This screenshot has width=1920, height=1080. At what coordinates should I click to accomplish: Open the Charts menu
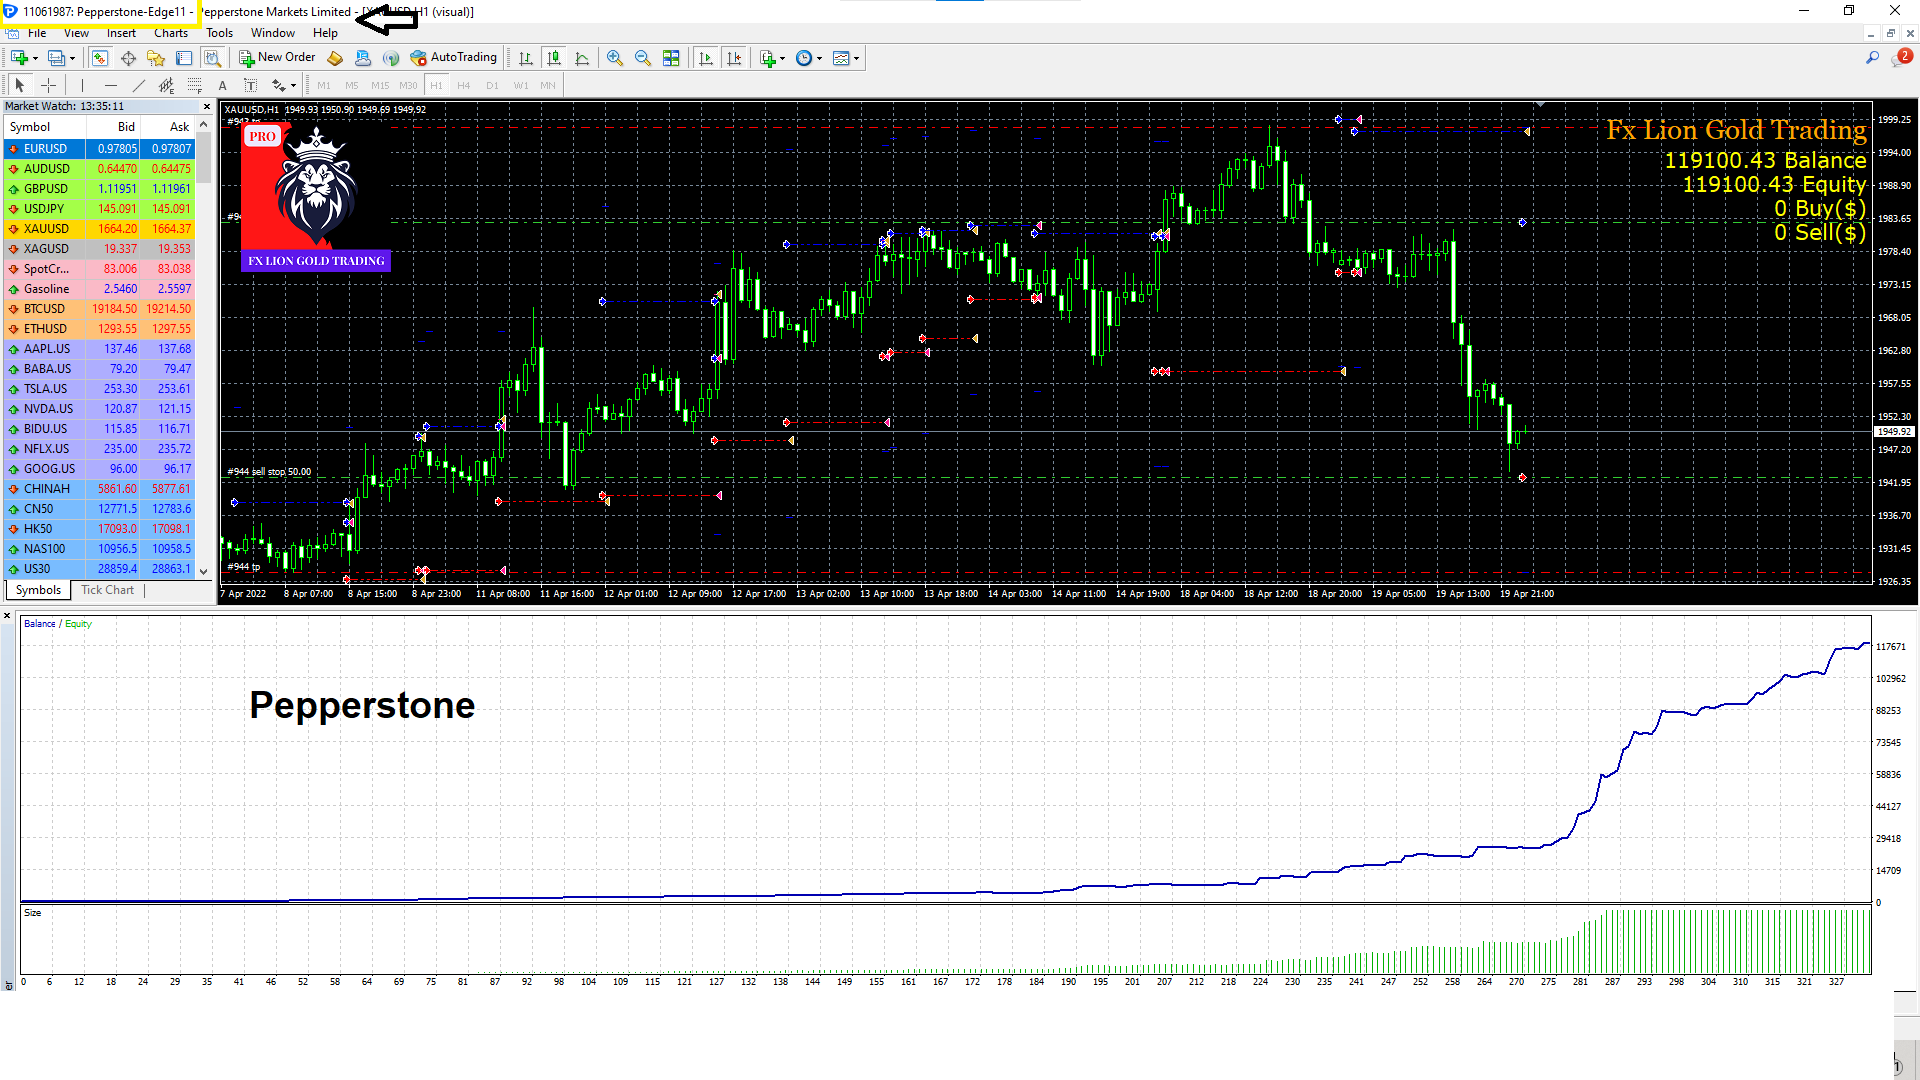[171, 33]
